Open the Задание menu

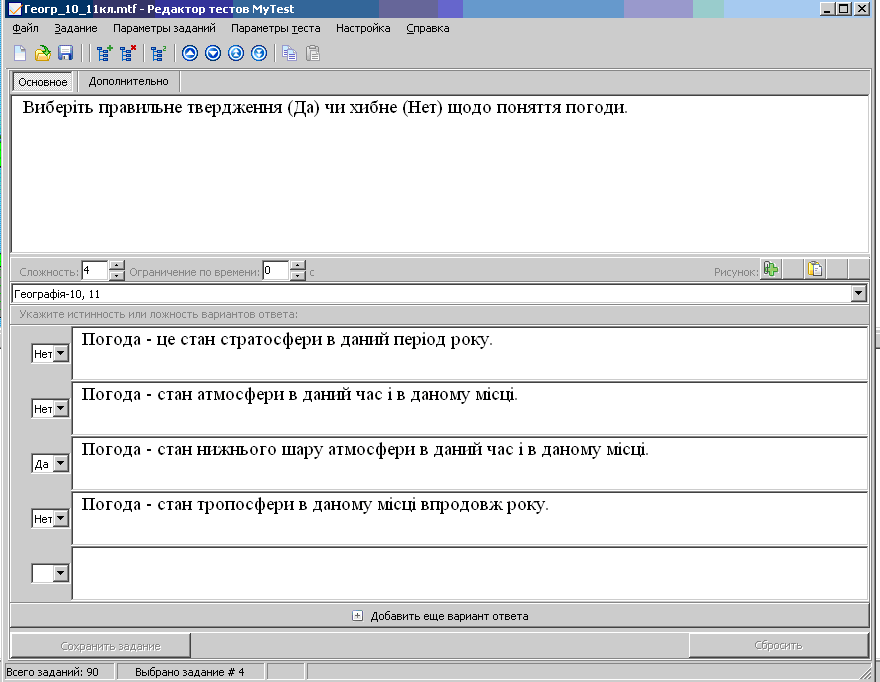(76, 28)
